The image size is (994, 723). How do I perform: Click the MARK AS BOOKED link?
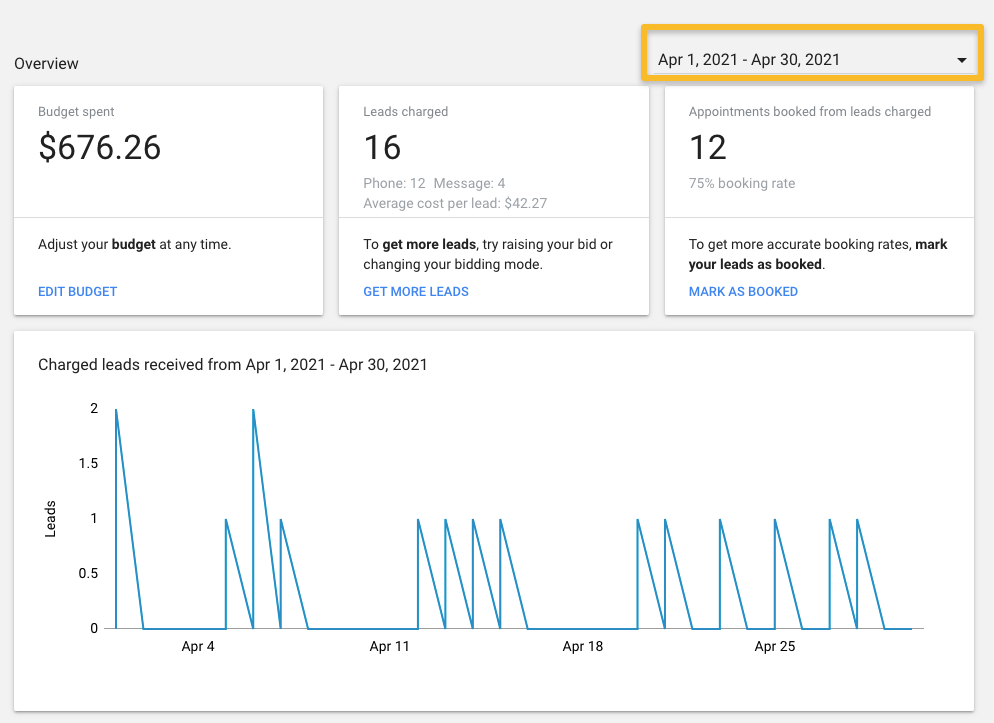tap(743, 292)
